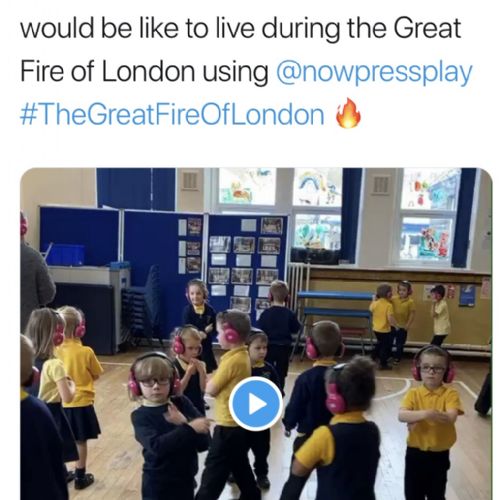This screenshot has height=500, width=500.
Task: Click the rainbow painting in the window
Action: point(317,187)
